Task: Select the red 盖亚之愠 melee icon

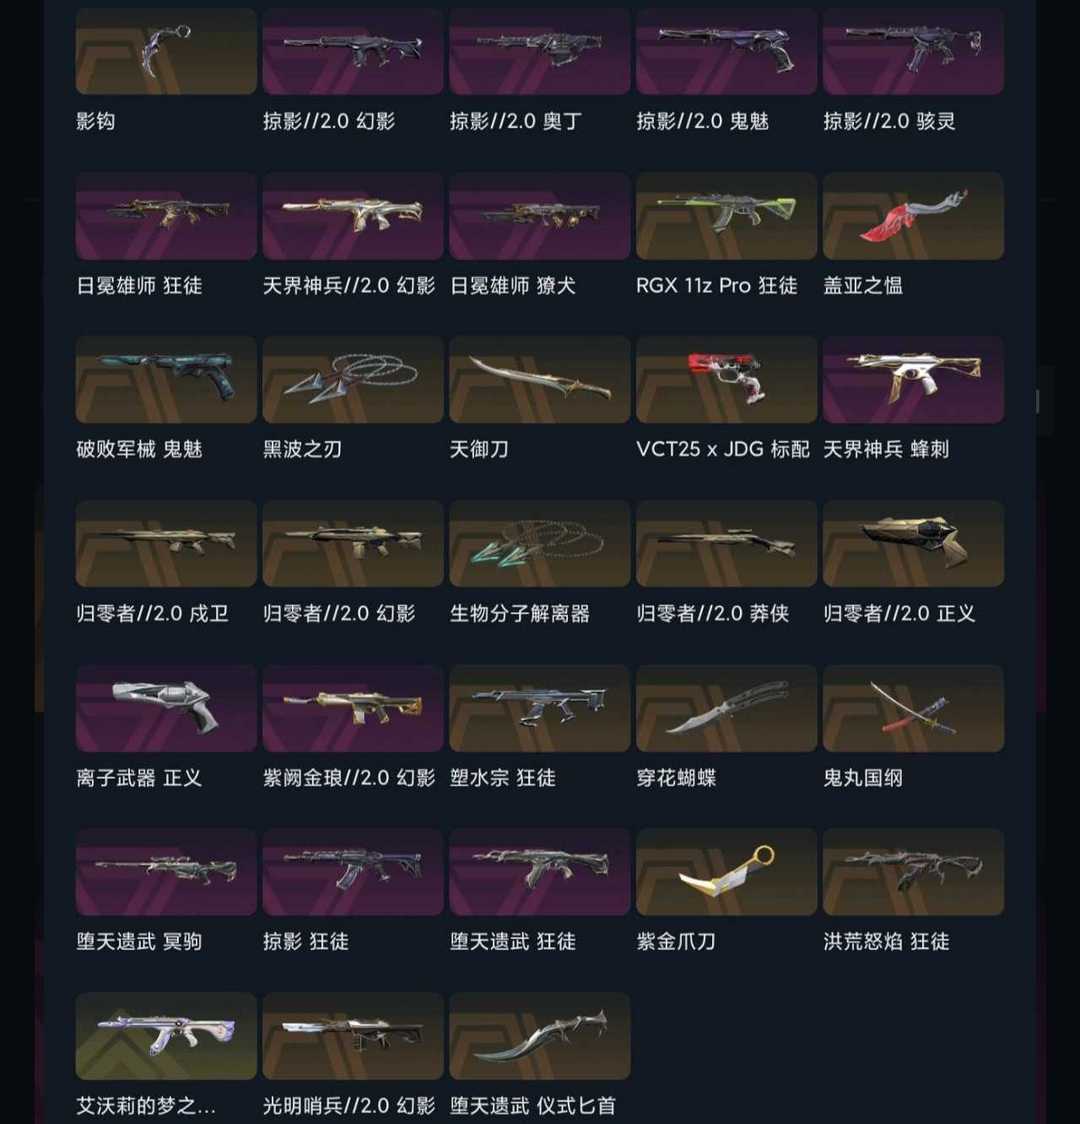Action: pyautogui.click(x=913, y=216)
